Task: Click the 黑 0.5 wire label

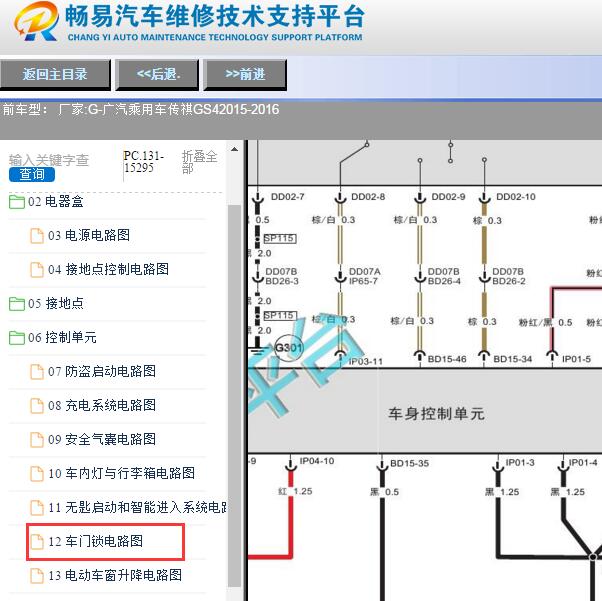Action: click(384, 492)
